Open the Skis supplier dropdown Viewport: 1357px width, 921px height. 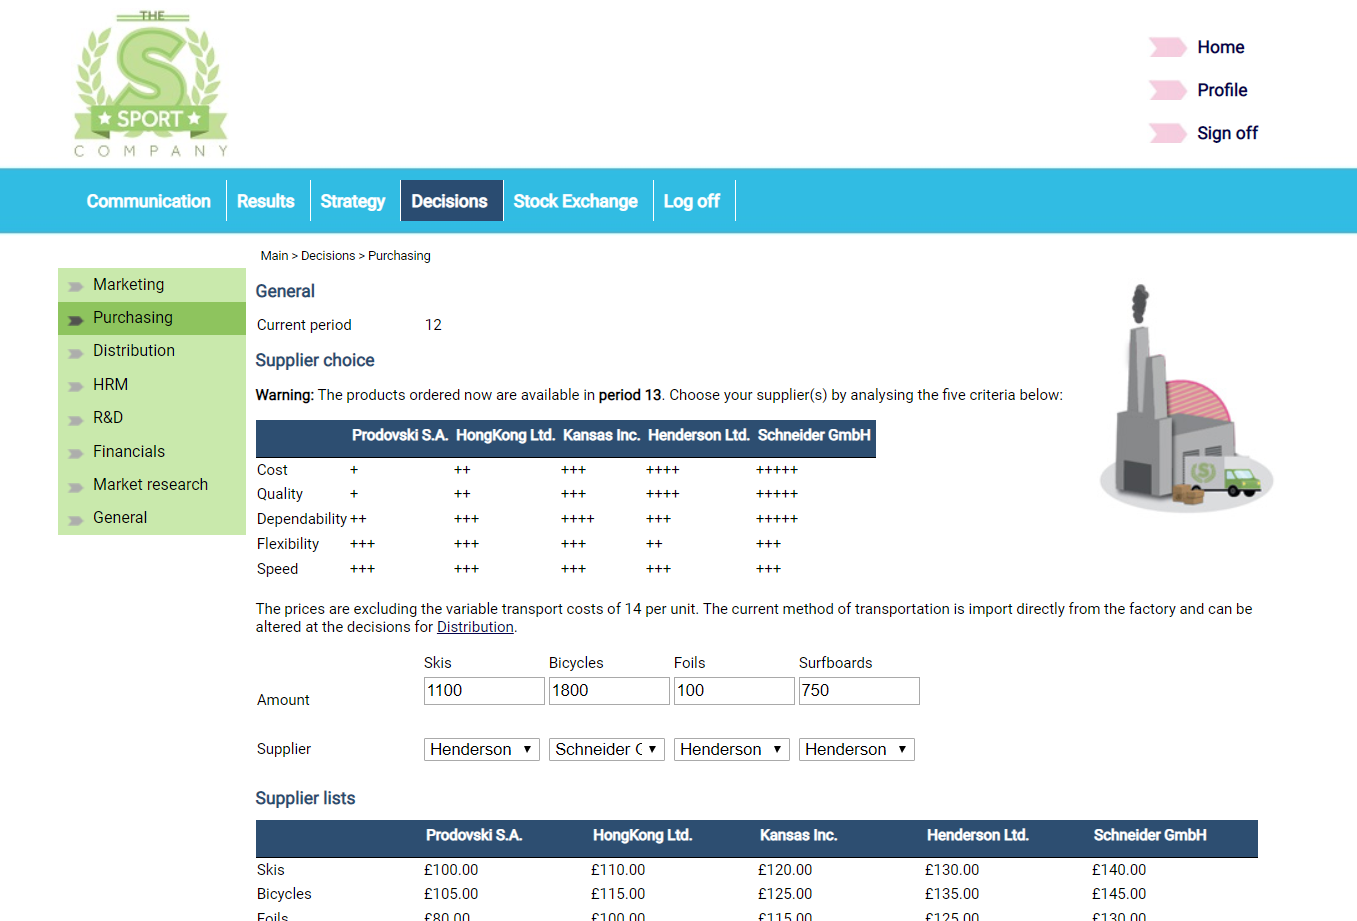[481, 749]
